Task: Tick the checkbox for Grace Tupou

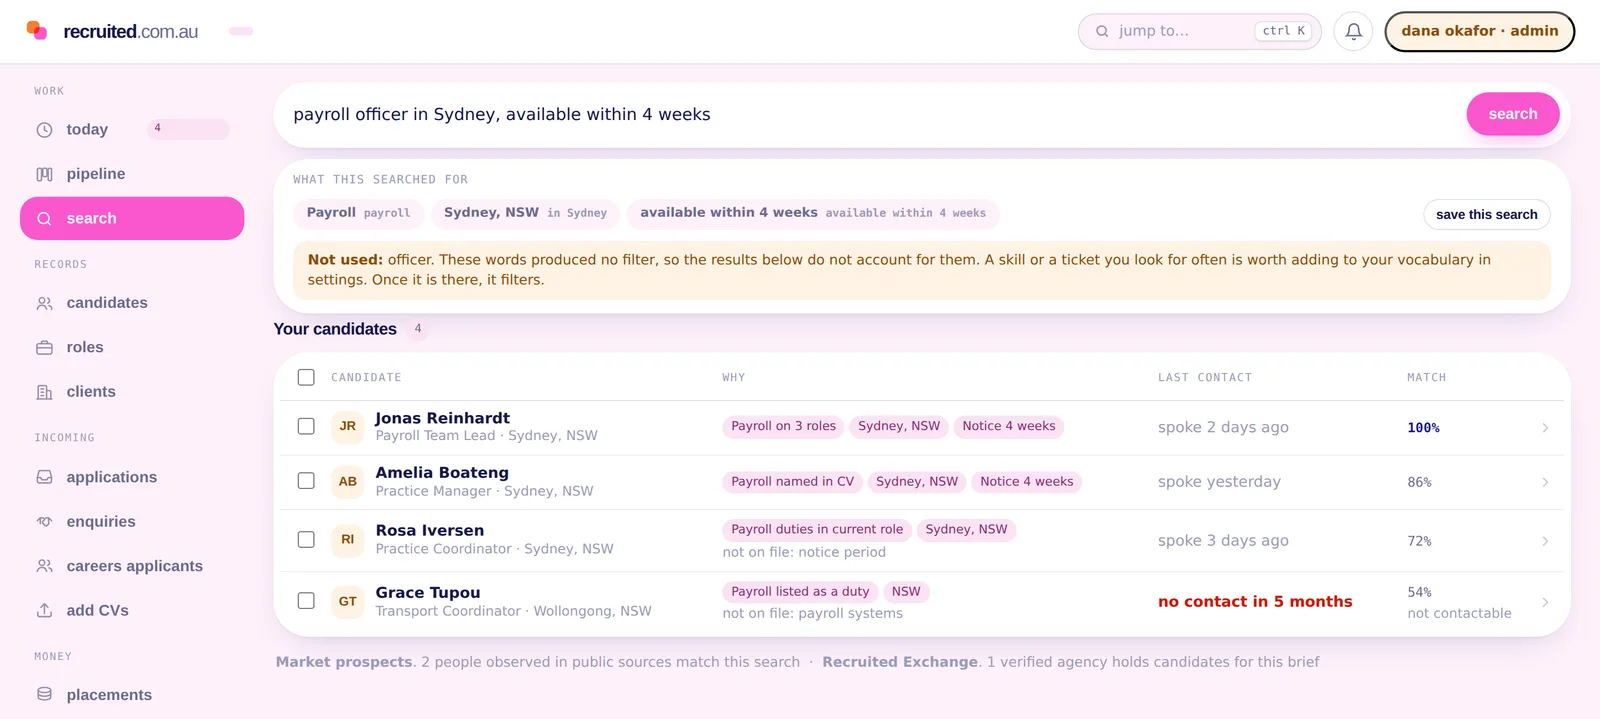Action: 306,601
